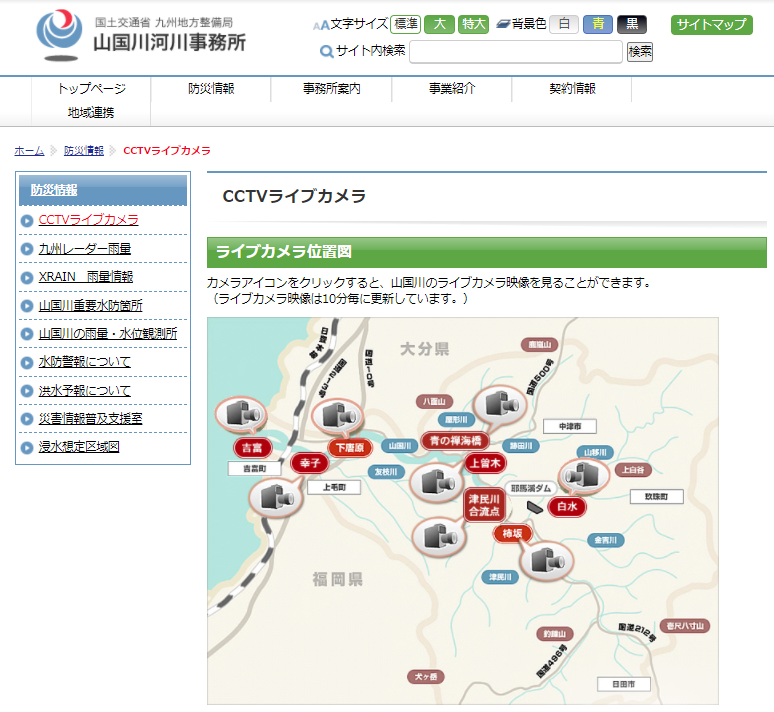Set text size to 標準
The width and height of the screenshot is (774, 712).
tap(405, 24)
